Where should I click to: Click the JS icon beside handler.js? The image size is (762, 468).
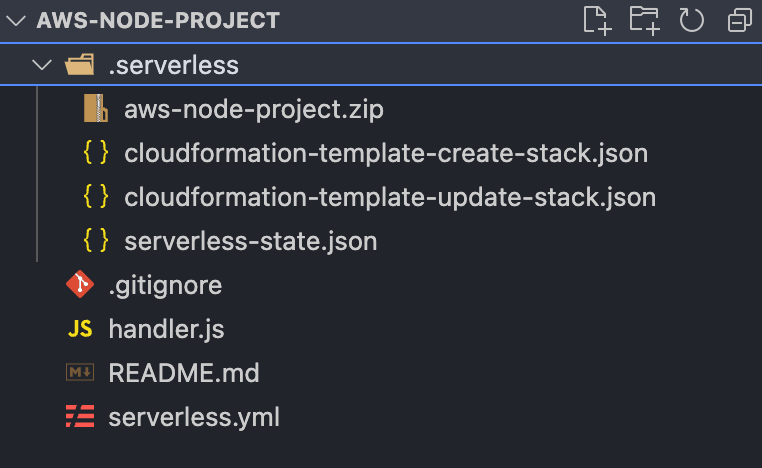coord(79,329)
